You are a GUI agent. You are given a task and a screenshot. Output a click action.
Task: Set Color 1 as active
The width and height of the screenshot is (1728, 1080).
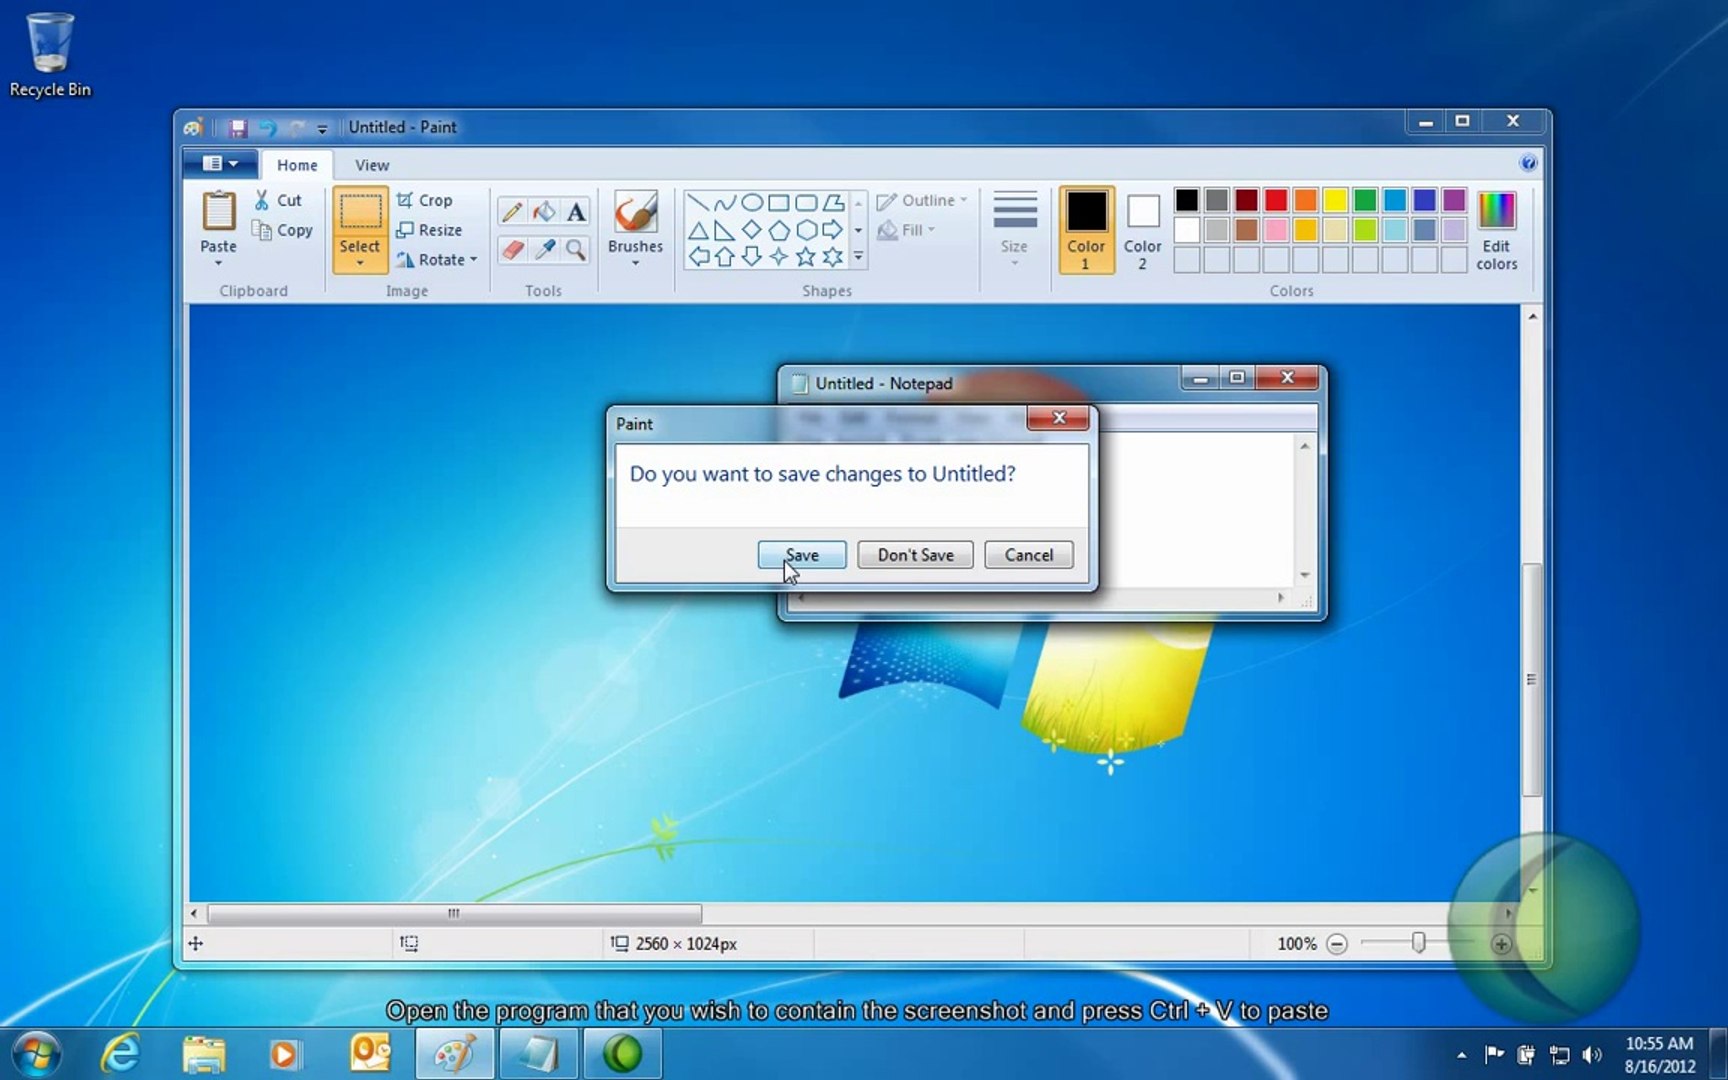1086,230
